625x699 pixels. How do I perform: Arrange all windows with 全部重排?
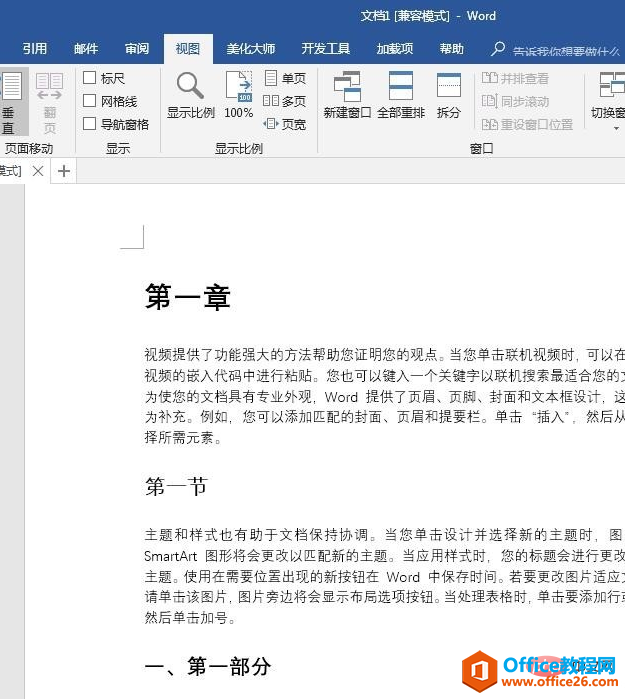pyautogui.click(x=401, y=96)
